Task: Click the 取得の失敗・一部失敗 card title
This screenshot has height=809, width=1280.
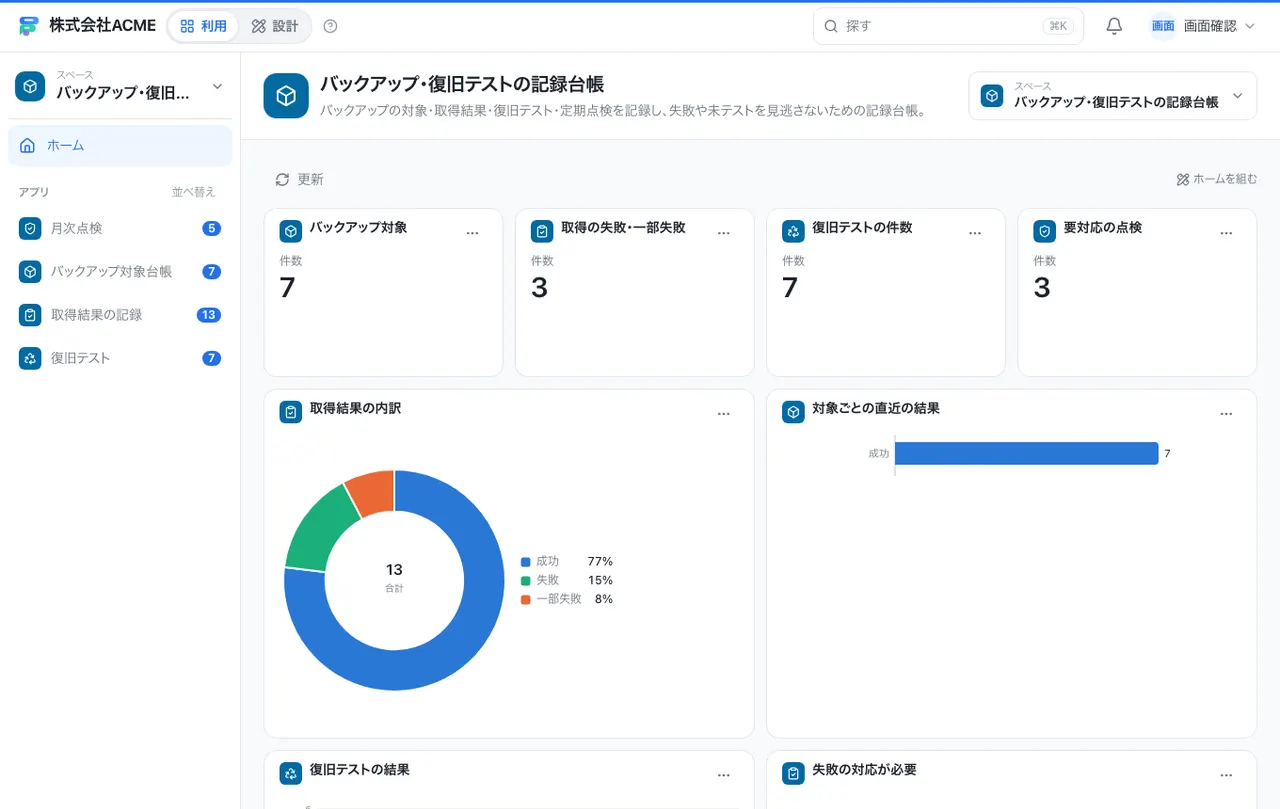Action: [623, 228]
